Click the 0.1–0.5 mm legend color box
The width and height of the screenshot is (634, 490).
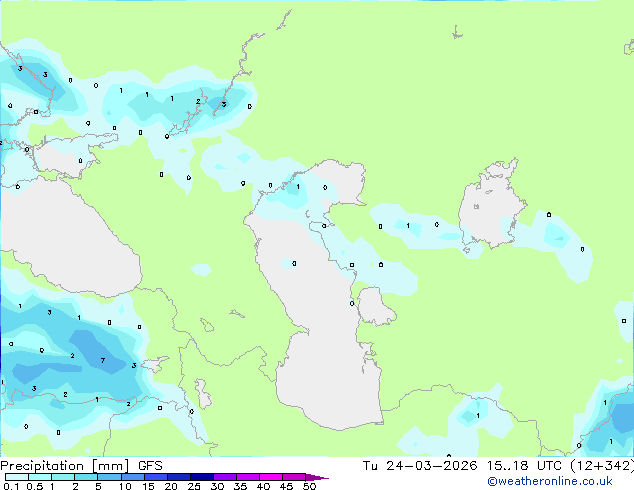point(17,477)
